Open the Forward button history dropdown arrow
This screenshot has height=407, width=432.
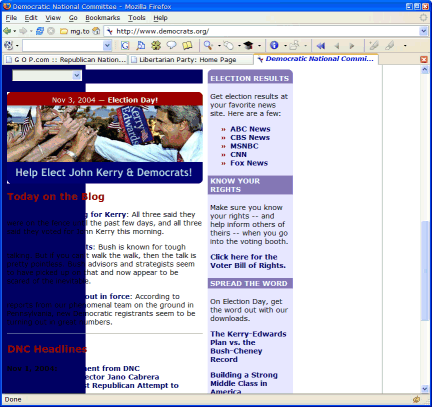tap(31, 31)
